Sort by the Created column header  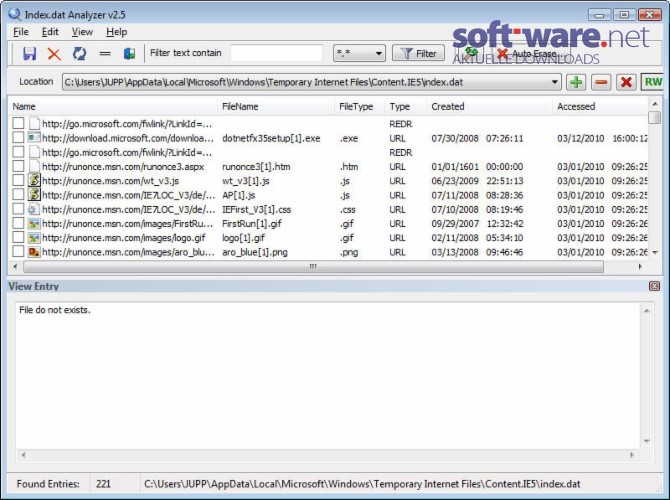[489, 106]
